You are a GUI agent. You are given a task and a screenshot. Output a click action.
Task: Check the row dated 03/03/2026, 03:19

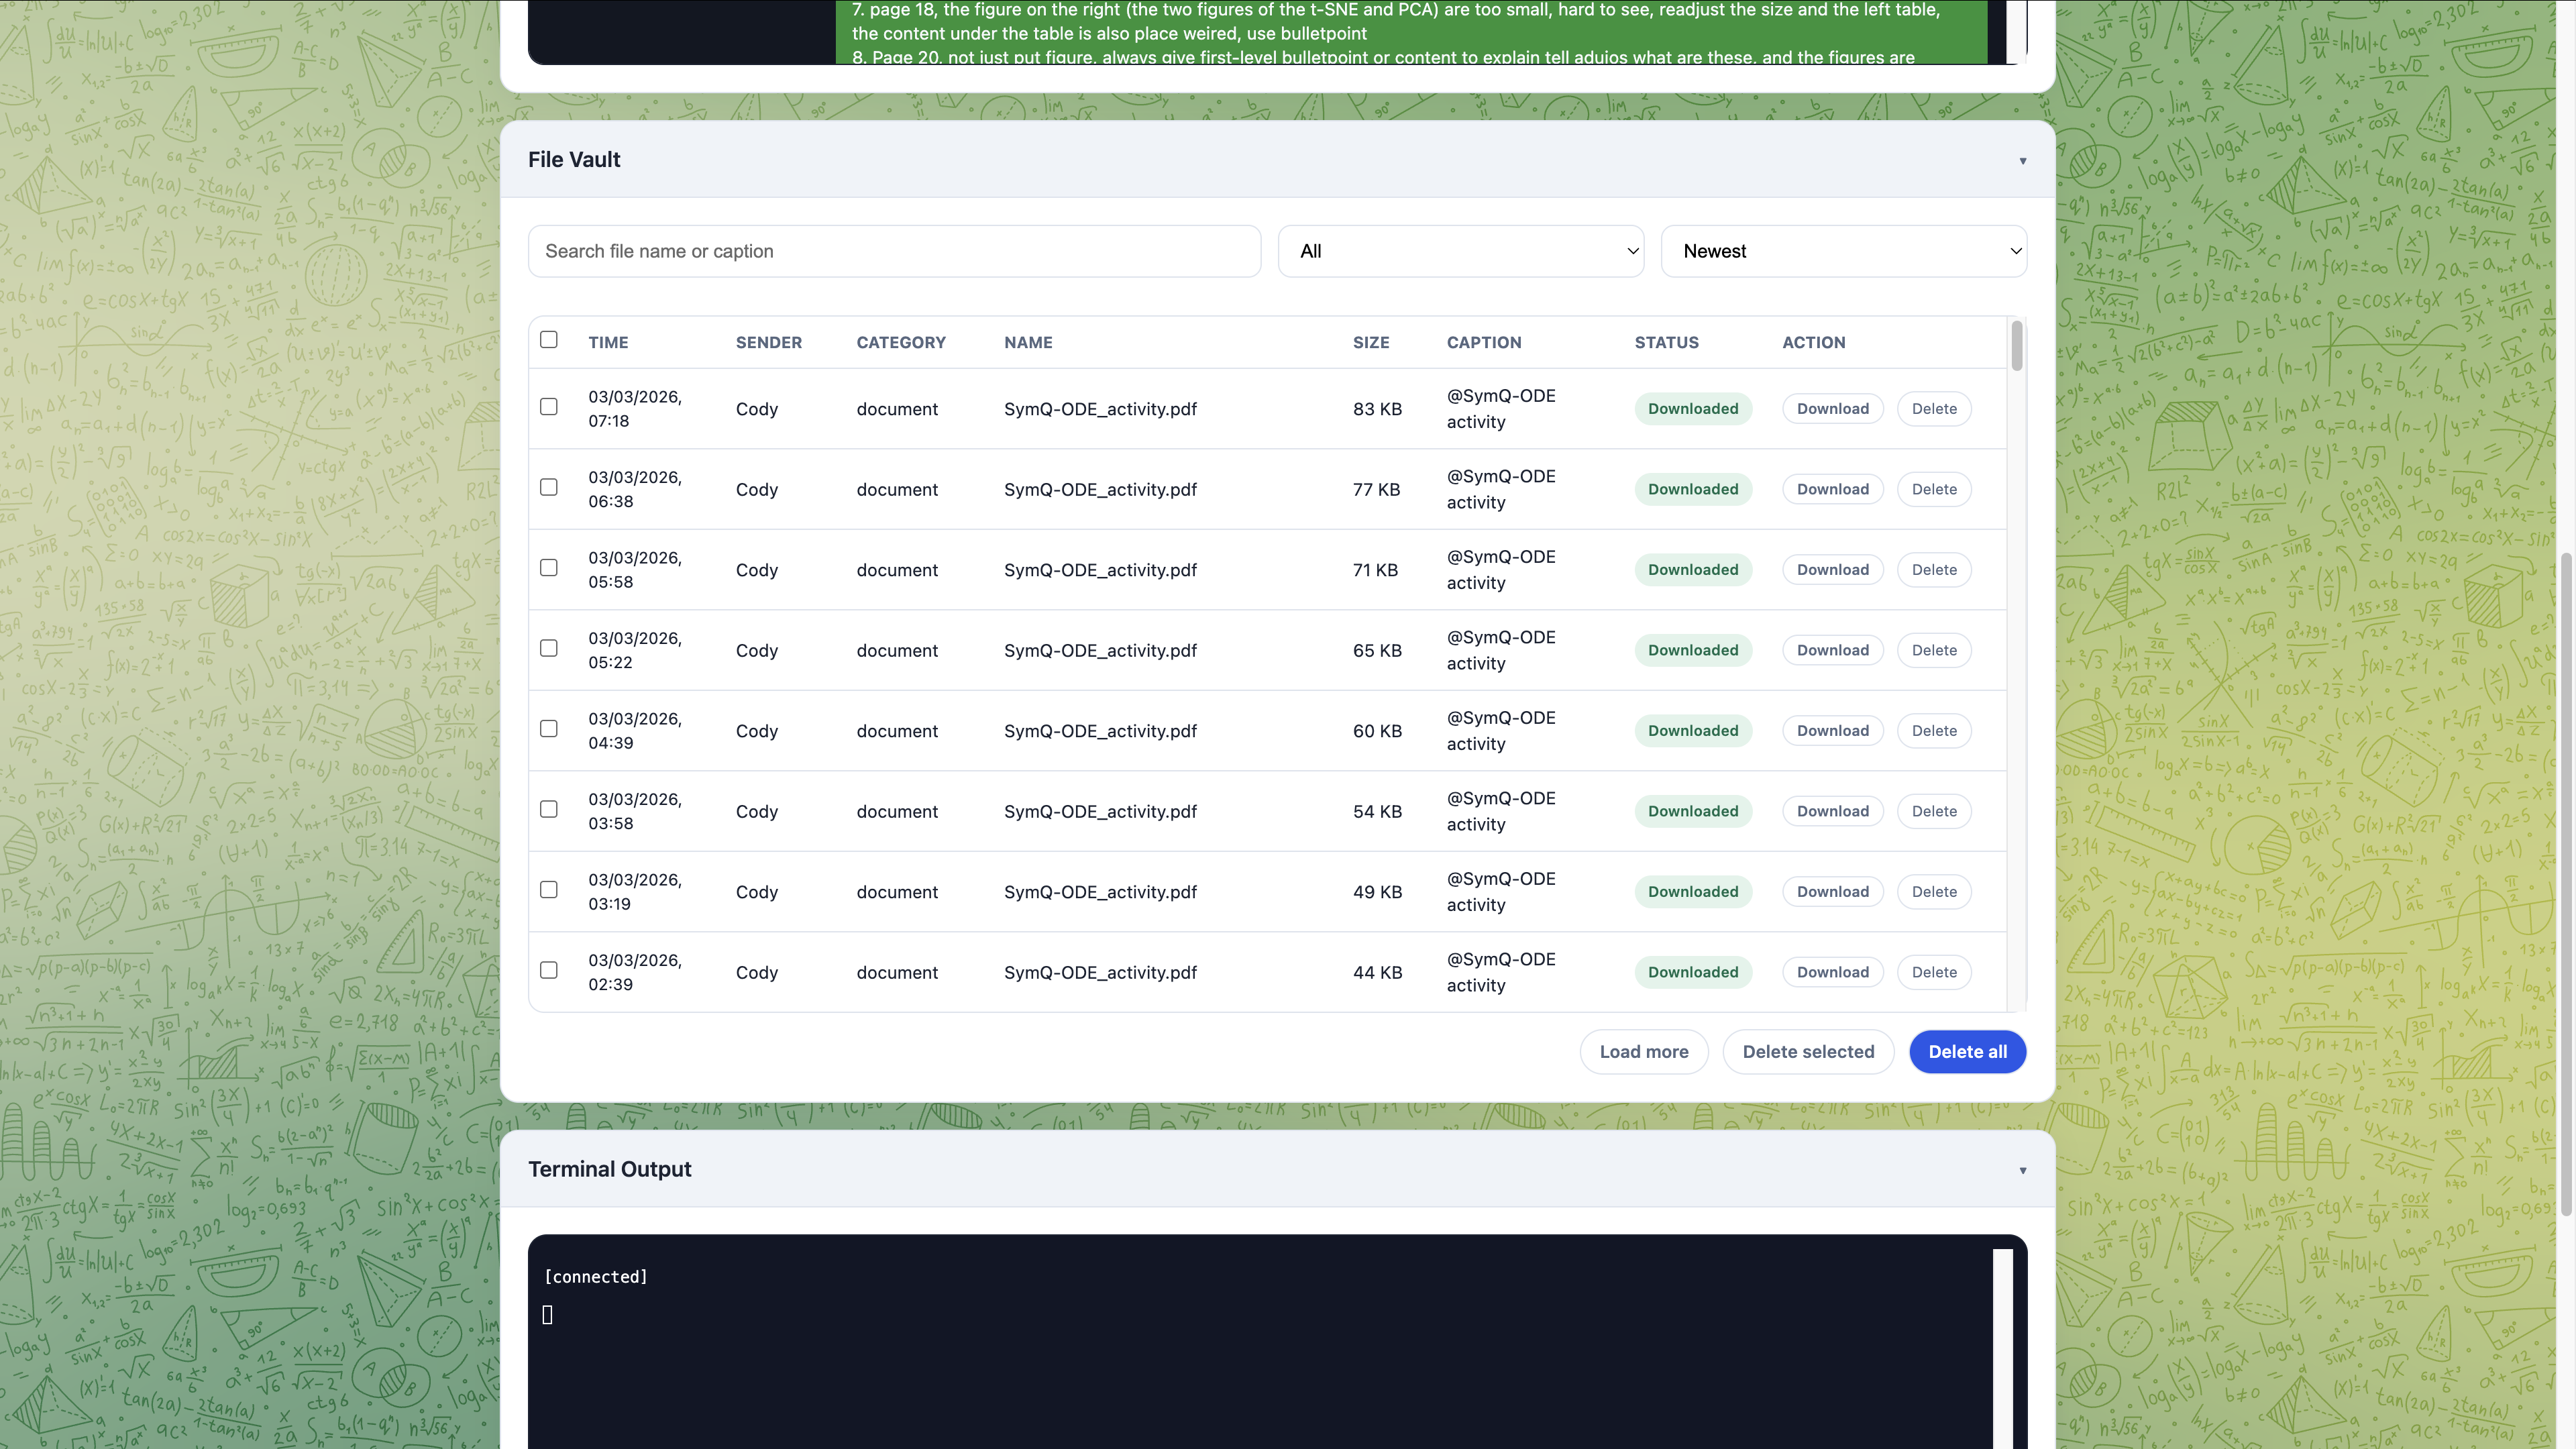(549, 889)
